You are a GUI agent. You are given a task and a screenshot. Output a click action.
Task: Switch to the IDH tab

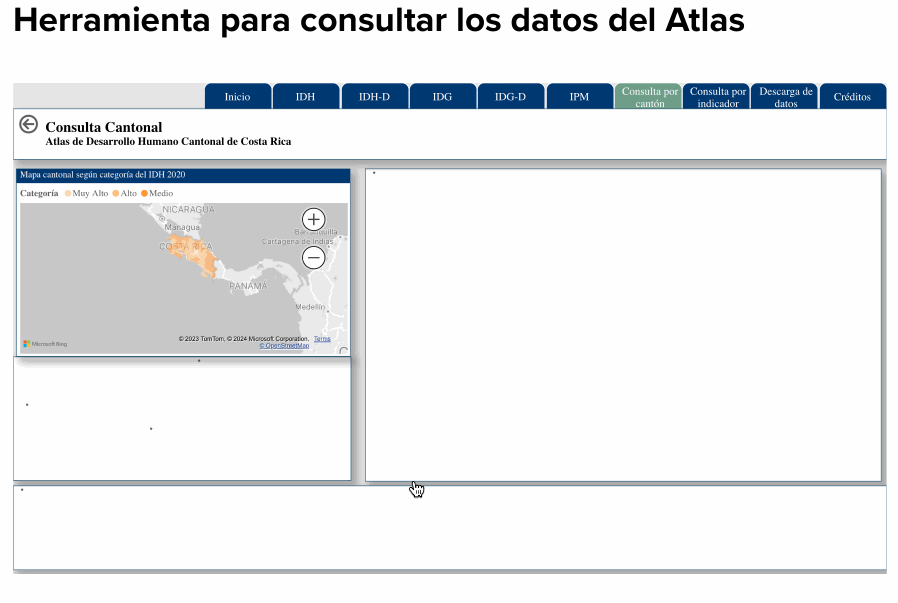(306, 97)
